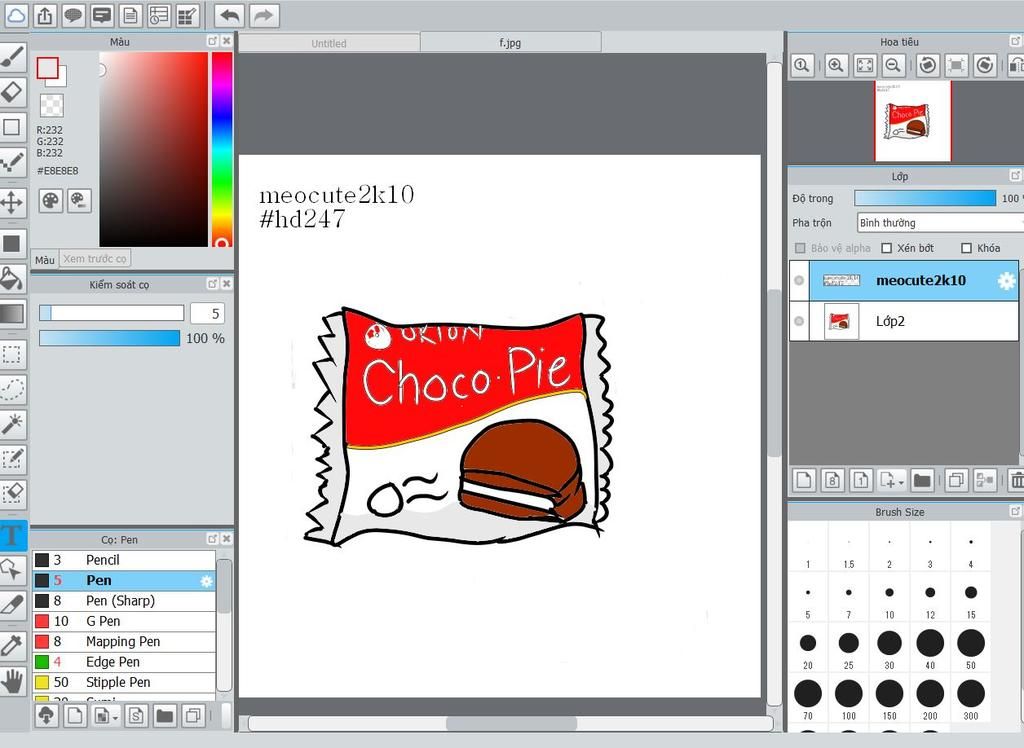Open settings gear of Pen brush
The height and width of the screenshot is (748, 1024).
coord(206,581)
